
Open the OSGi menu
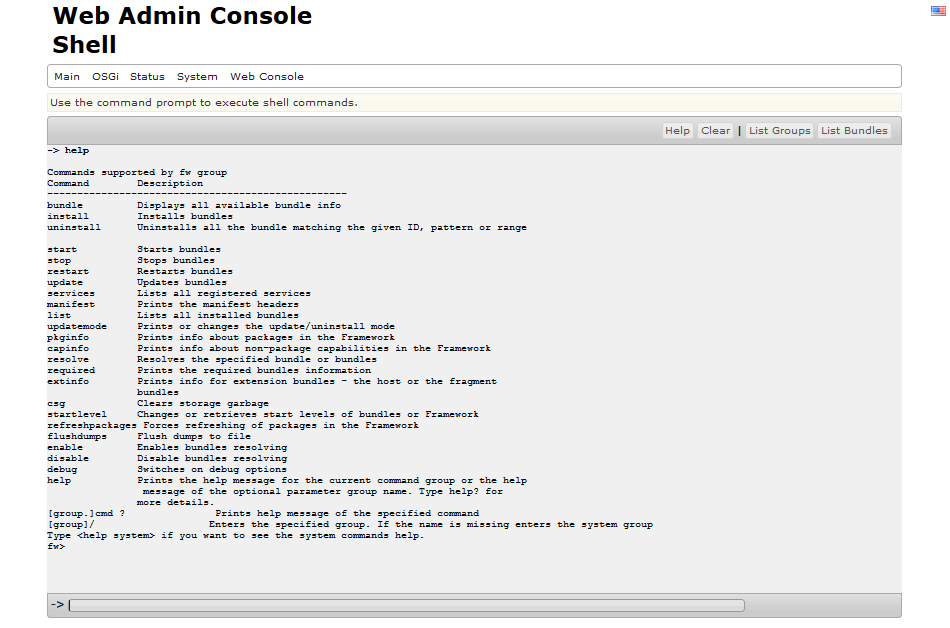coord(105,77)
